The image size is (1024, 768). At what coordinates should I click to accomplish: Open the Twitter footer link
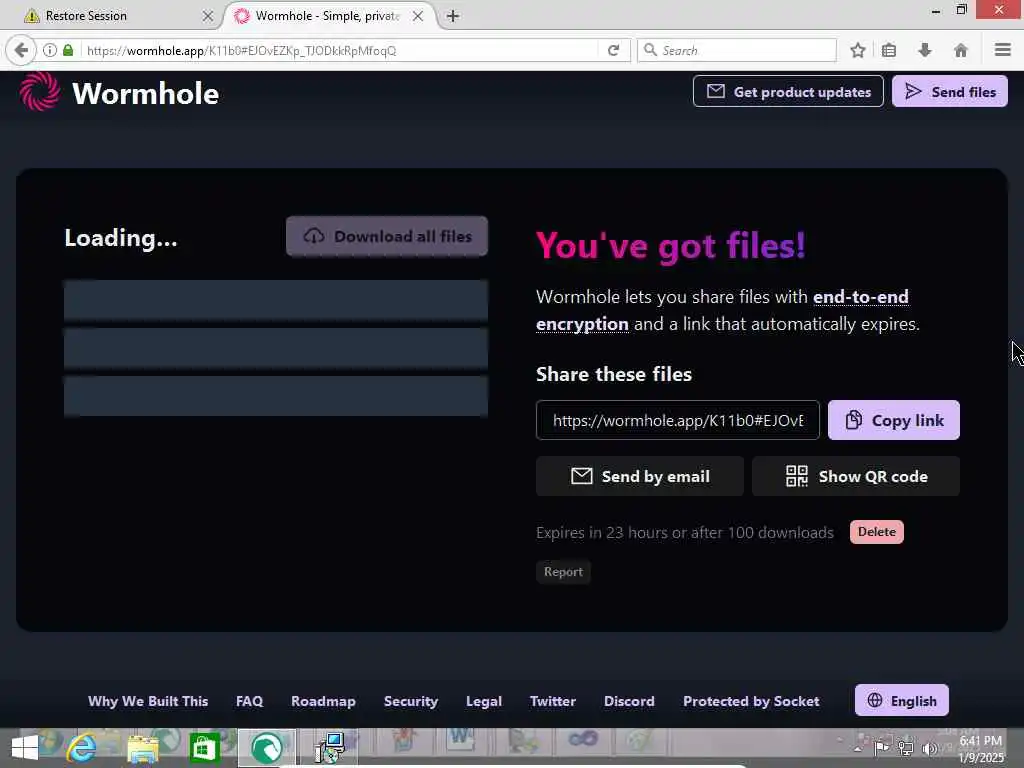(x=552, y=701)
